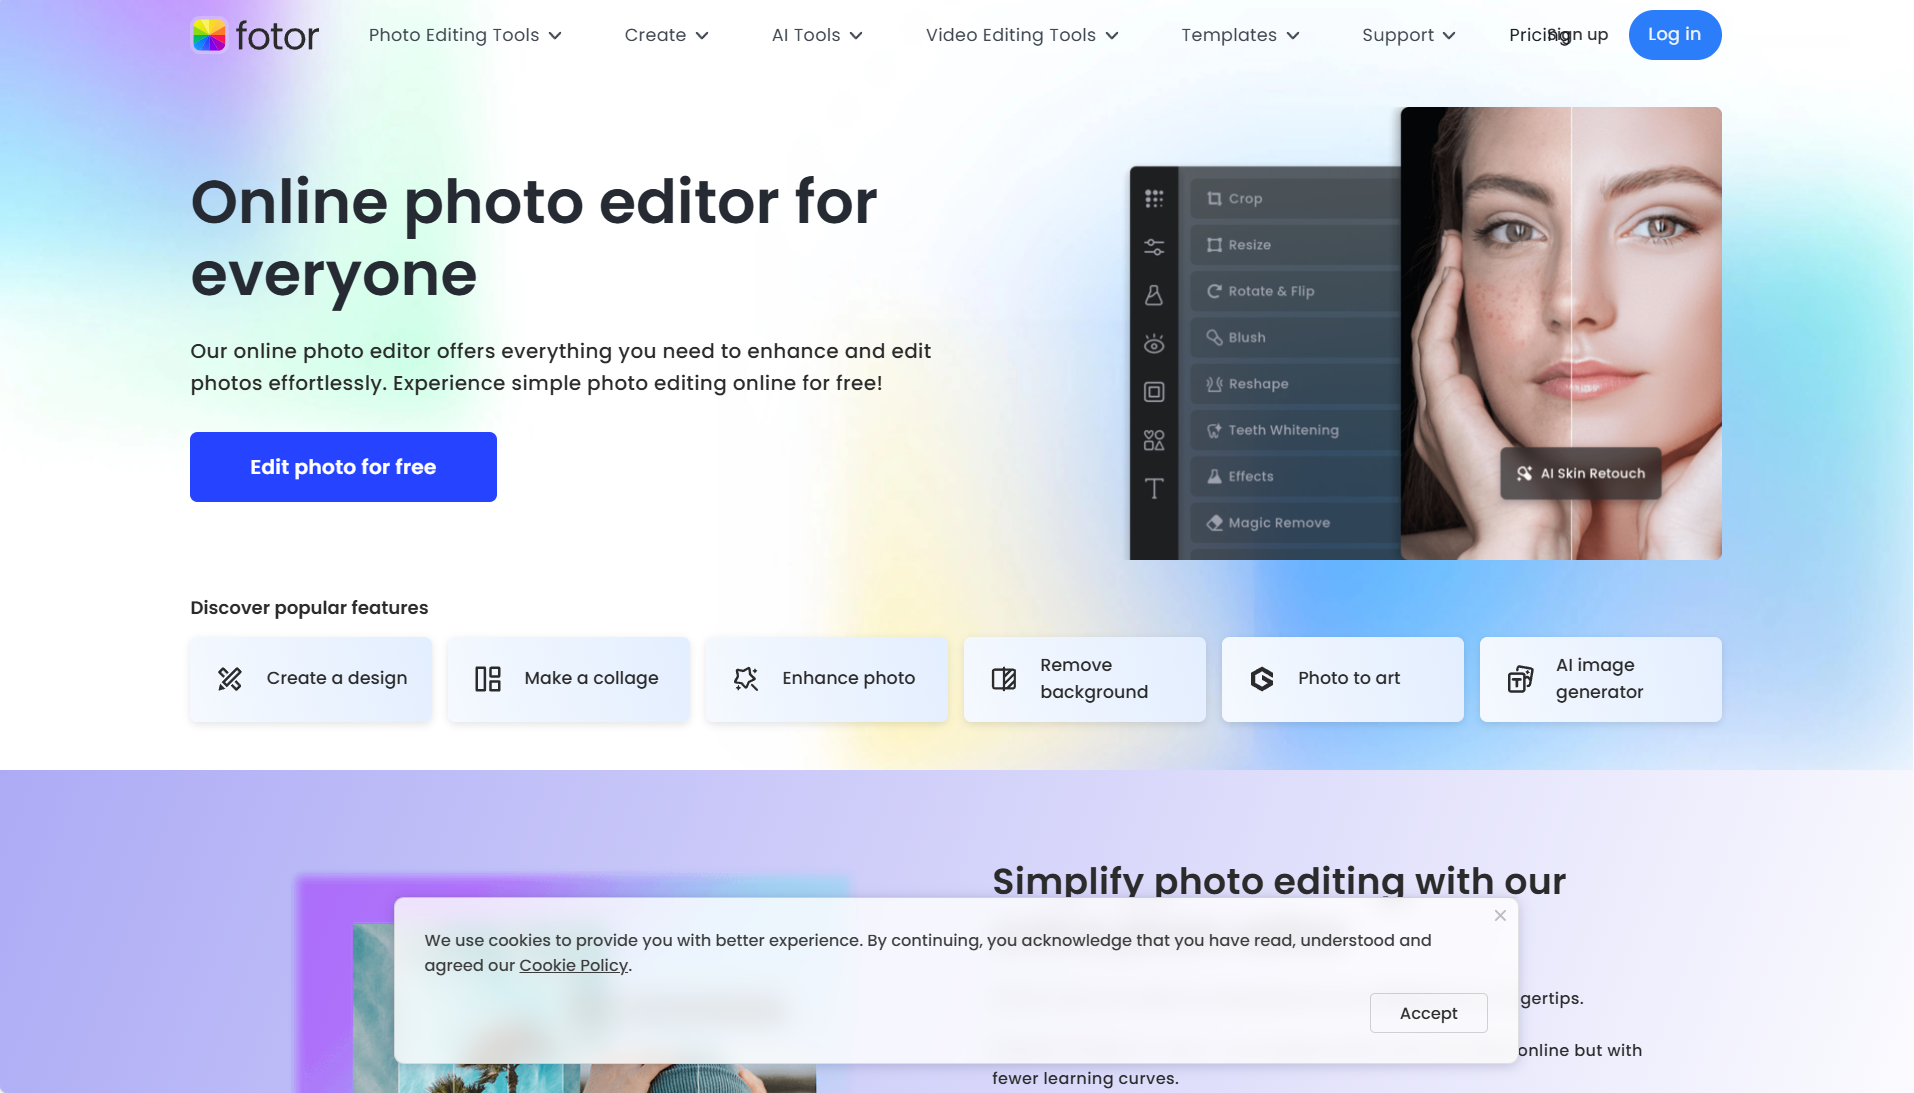Screen dimensions: 1914x1093
Task: Click the Reshape tool in the editor preview
Action: tap(1295, 384)
